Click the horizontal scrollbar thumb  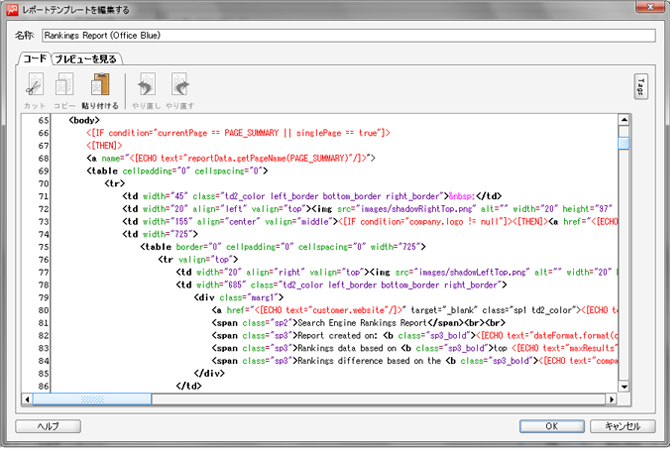(x=92, y=399)
